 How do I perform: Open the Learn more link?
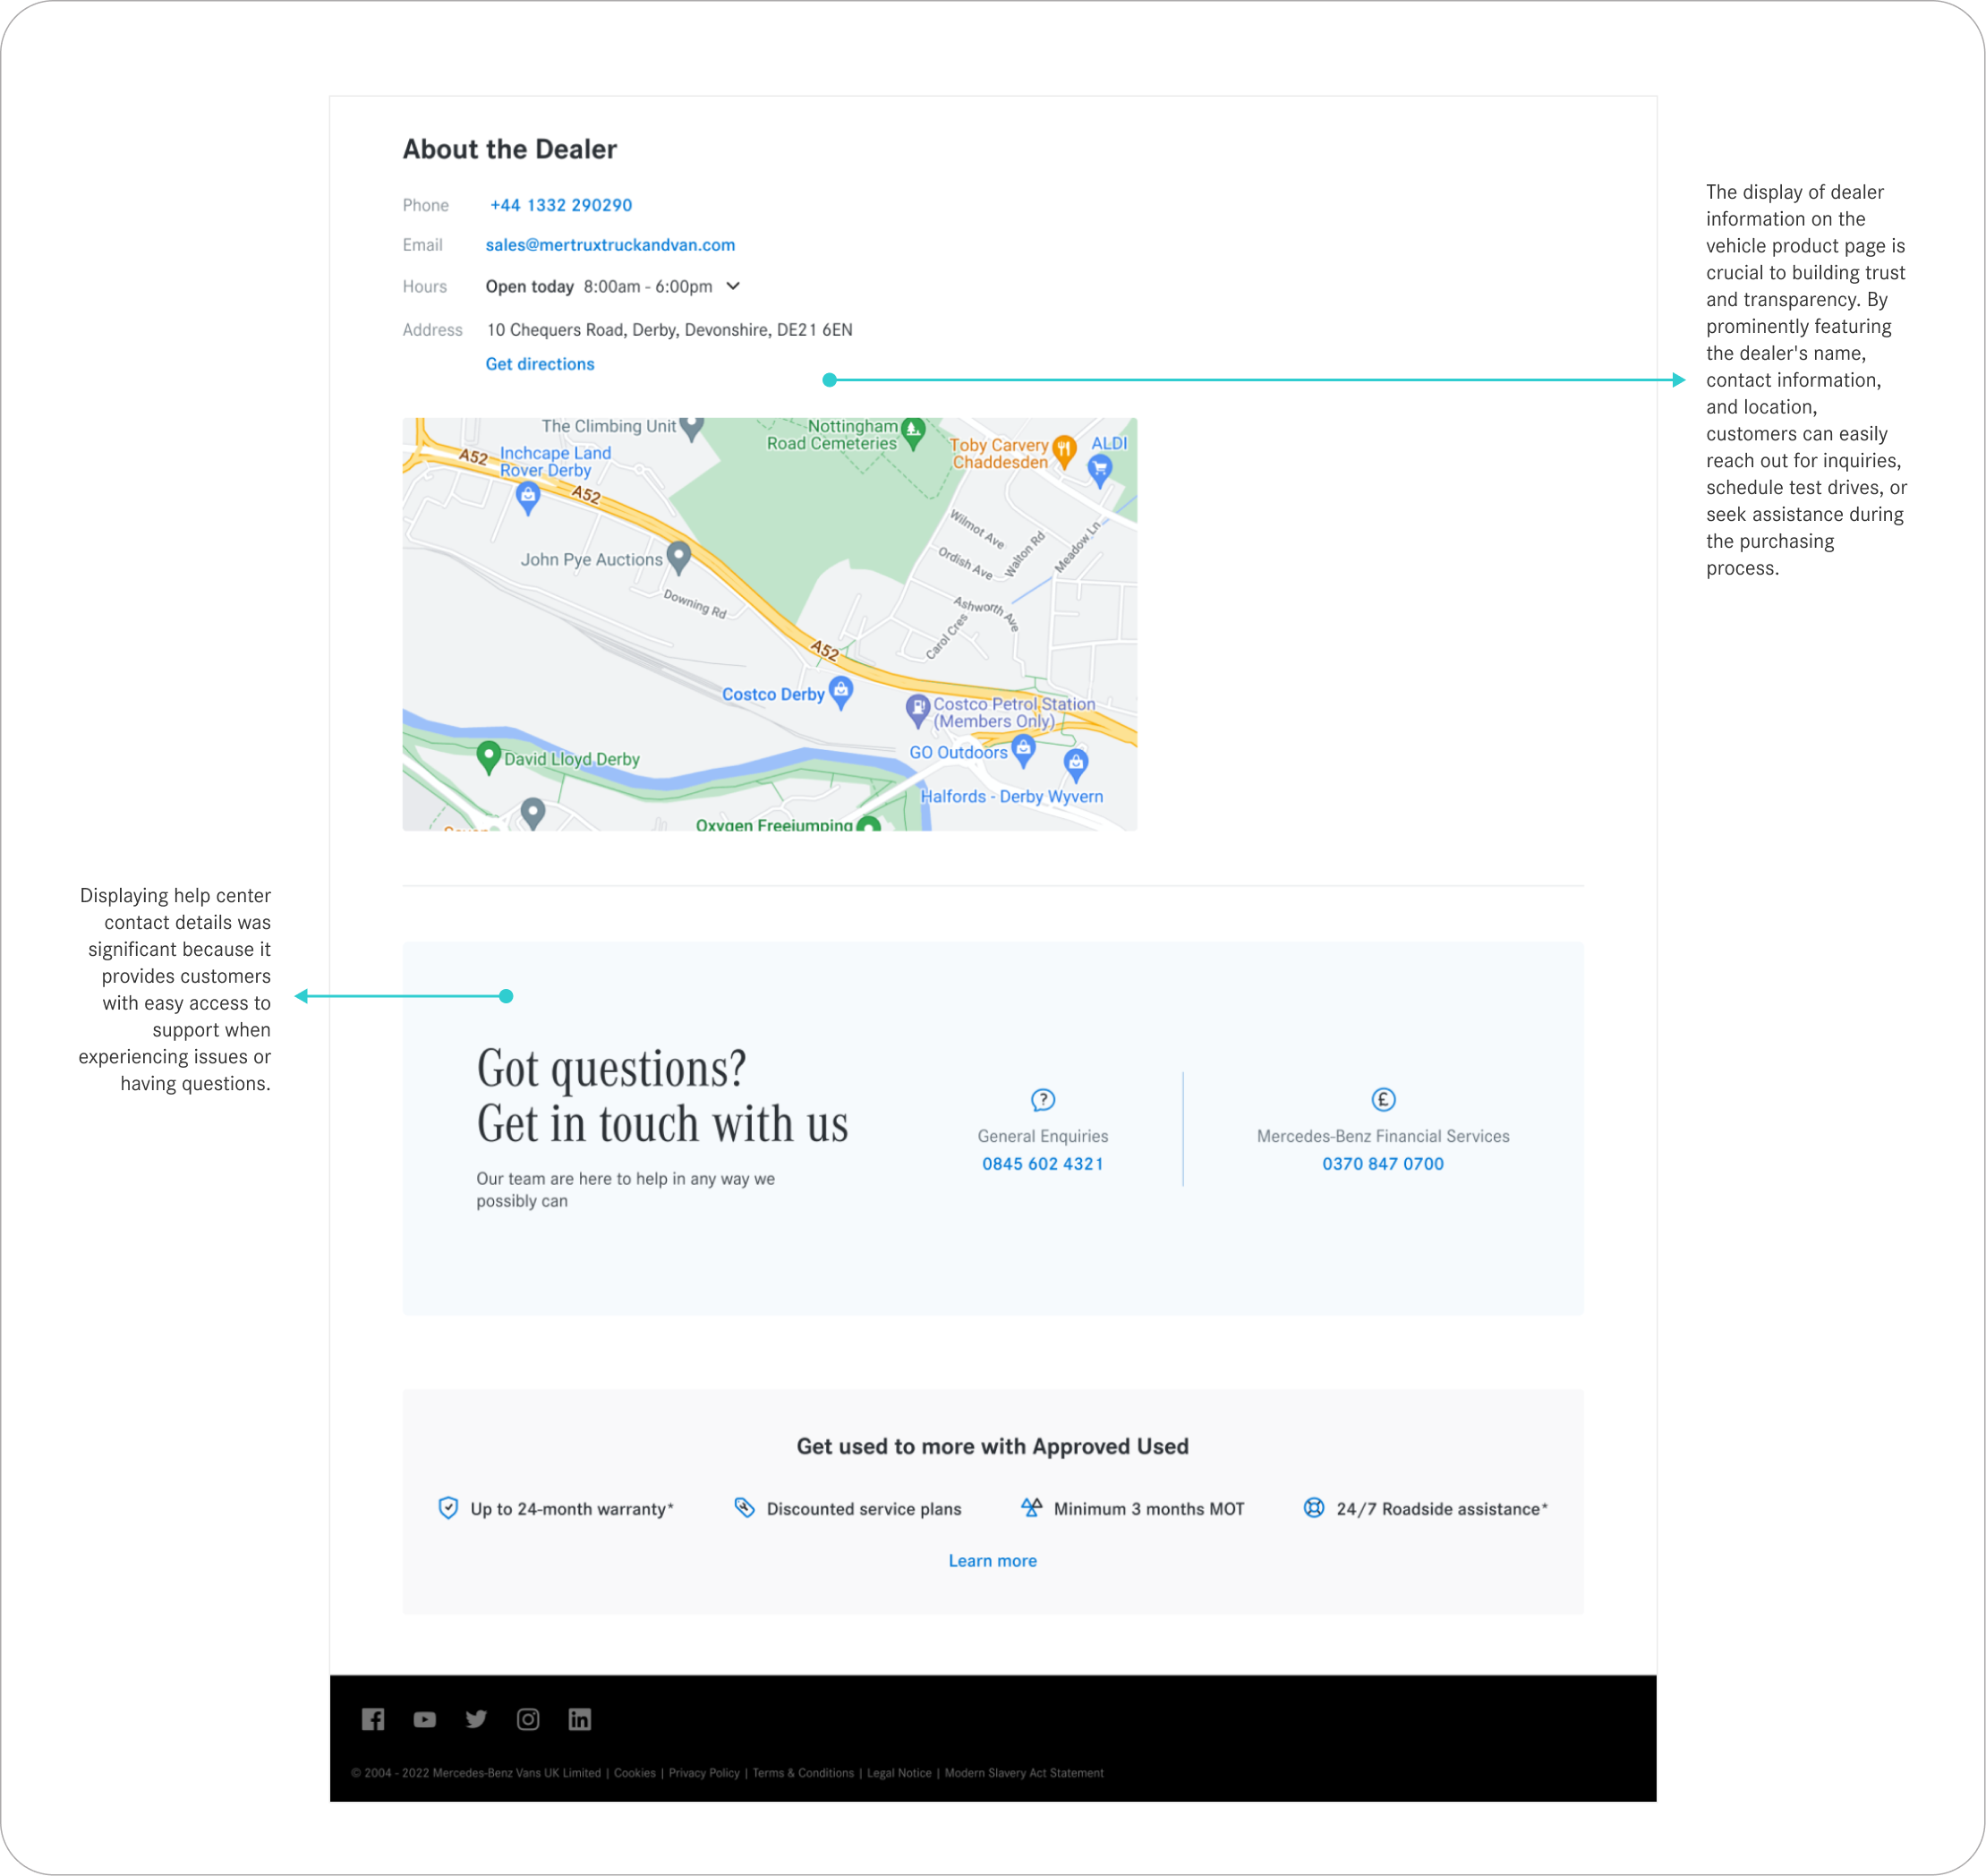click(x=993, y=1561)
